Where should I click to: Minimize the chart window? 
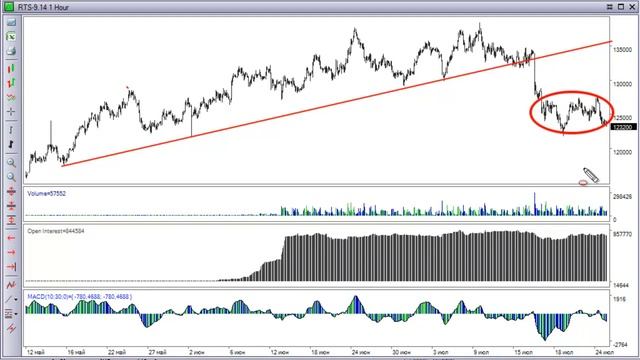pyautogui.click(x=609, y=7)
